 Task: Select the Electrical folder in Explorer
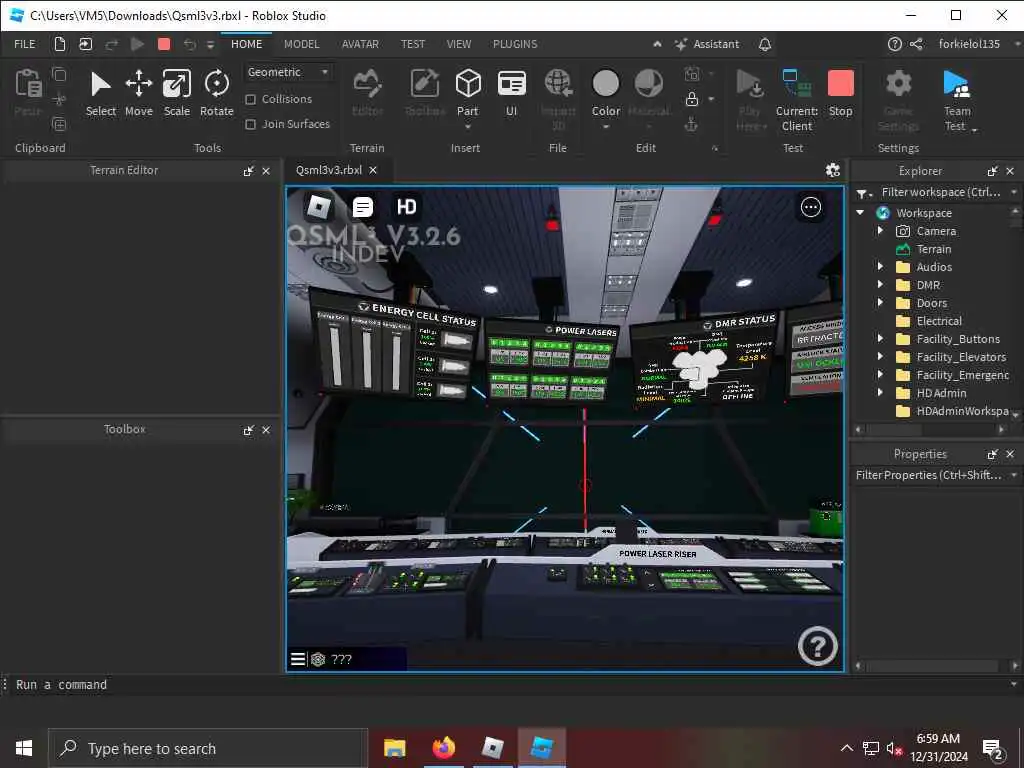tap(939, 321)
